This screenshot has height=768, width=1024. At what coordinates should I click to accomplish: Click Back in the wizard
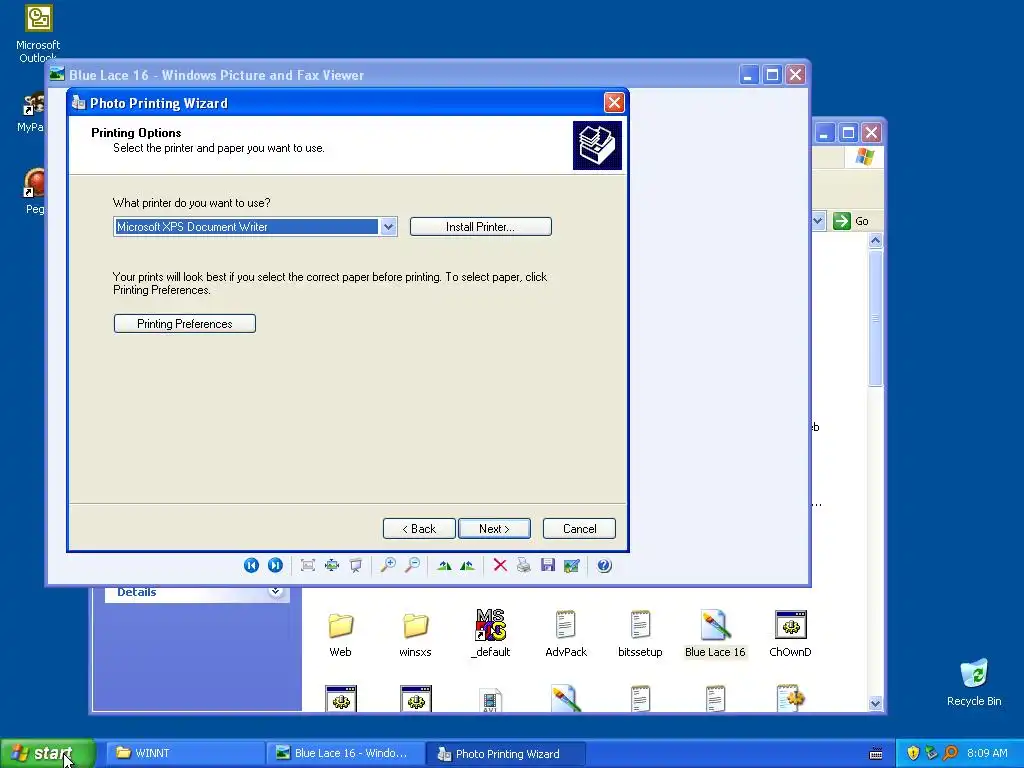[419, 529]
